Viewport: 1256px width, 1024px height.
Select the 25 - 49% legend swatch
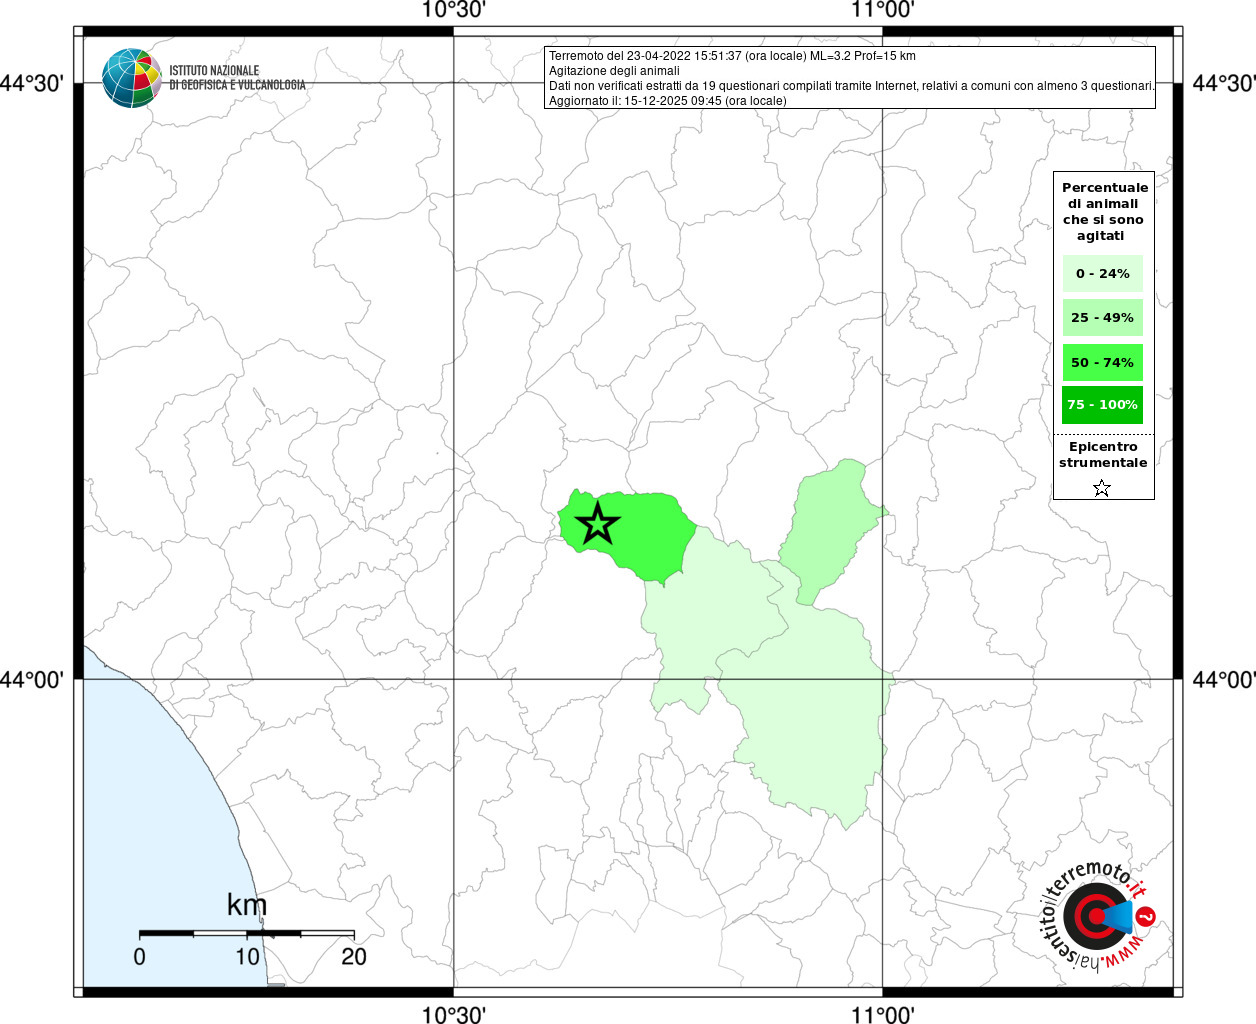click(1103, 317)
